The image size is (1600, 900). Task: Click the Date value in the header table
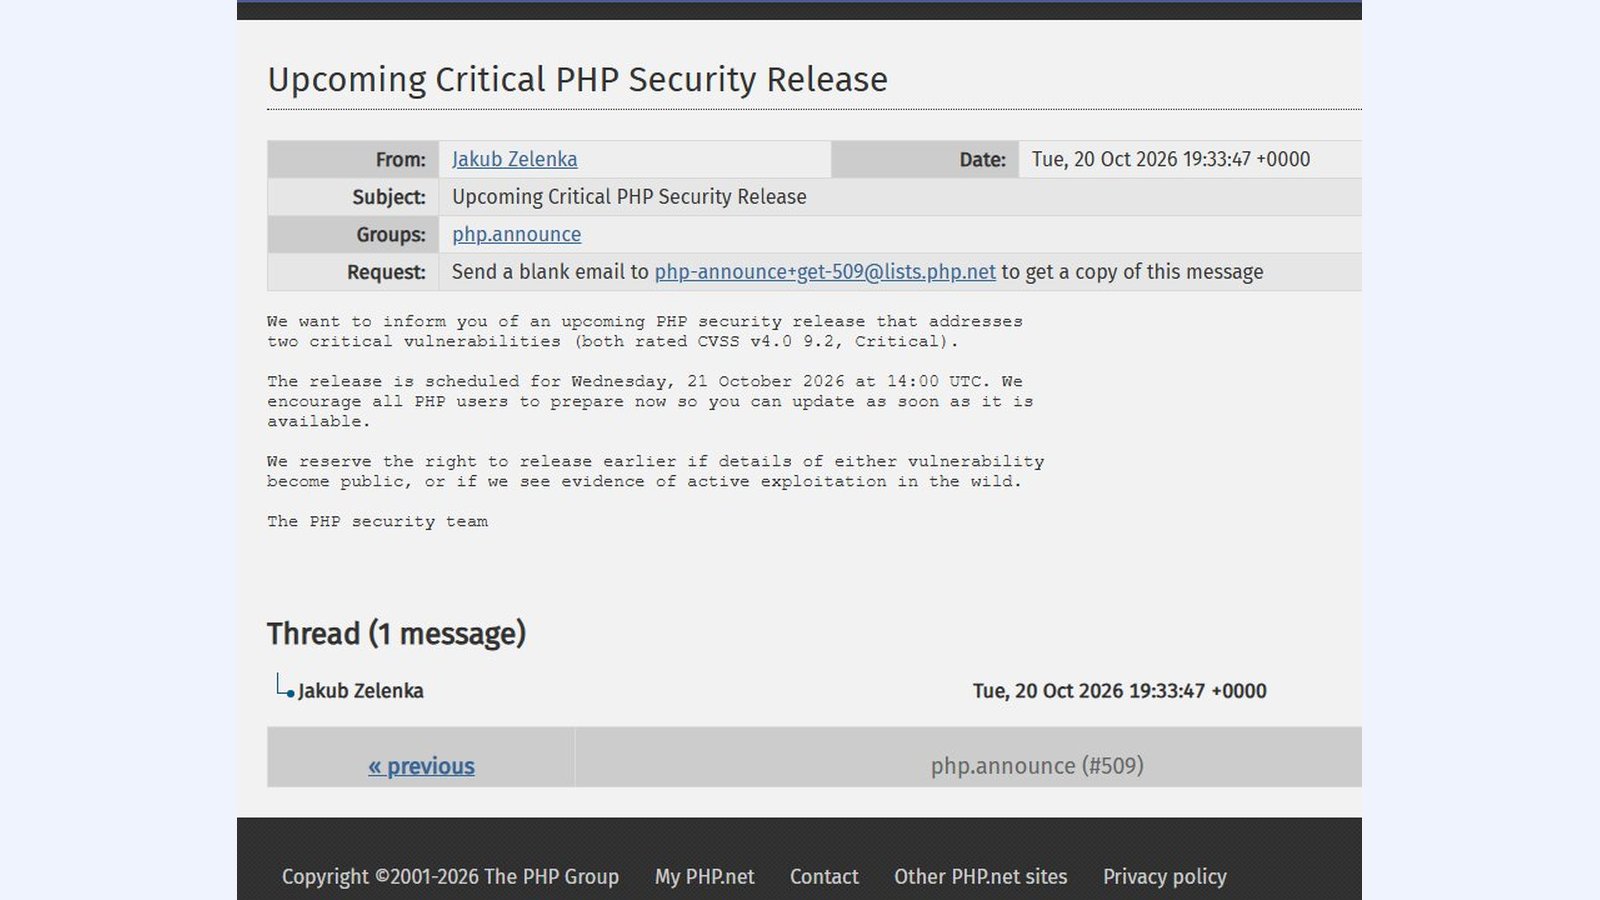(x=1171, y=159)
